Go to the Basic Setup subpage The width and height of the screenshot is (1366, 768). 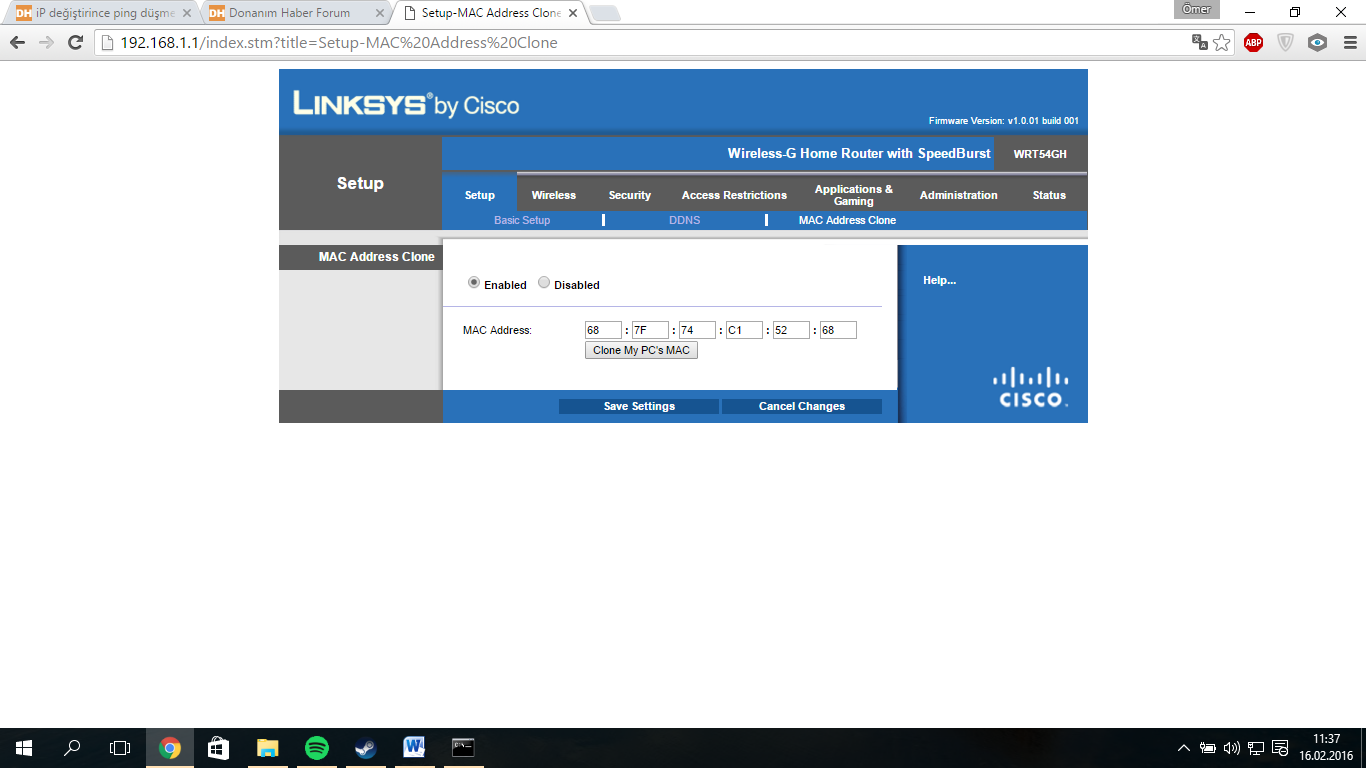click(x=522, y=220)
